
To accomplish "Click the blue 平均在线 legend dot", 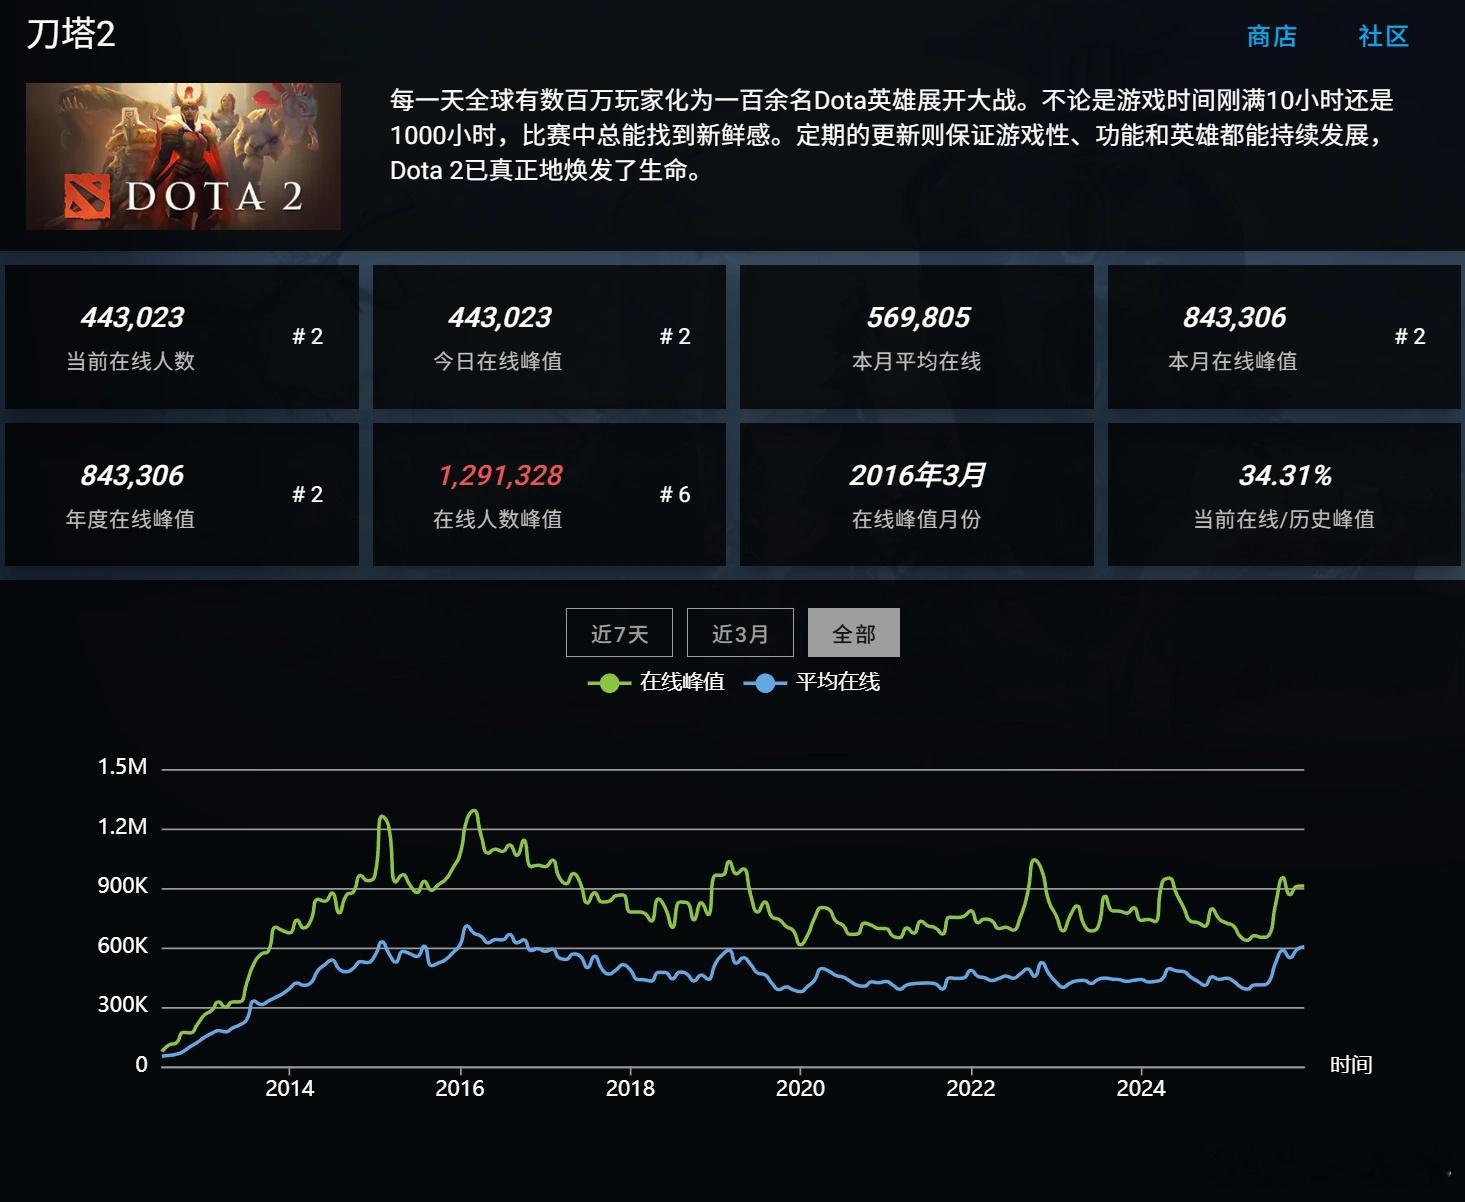I will click(763, 683).
